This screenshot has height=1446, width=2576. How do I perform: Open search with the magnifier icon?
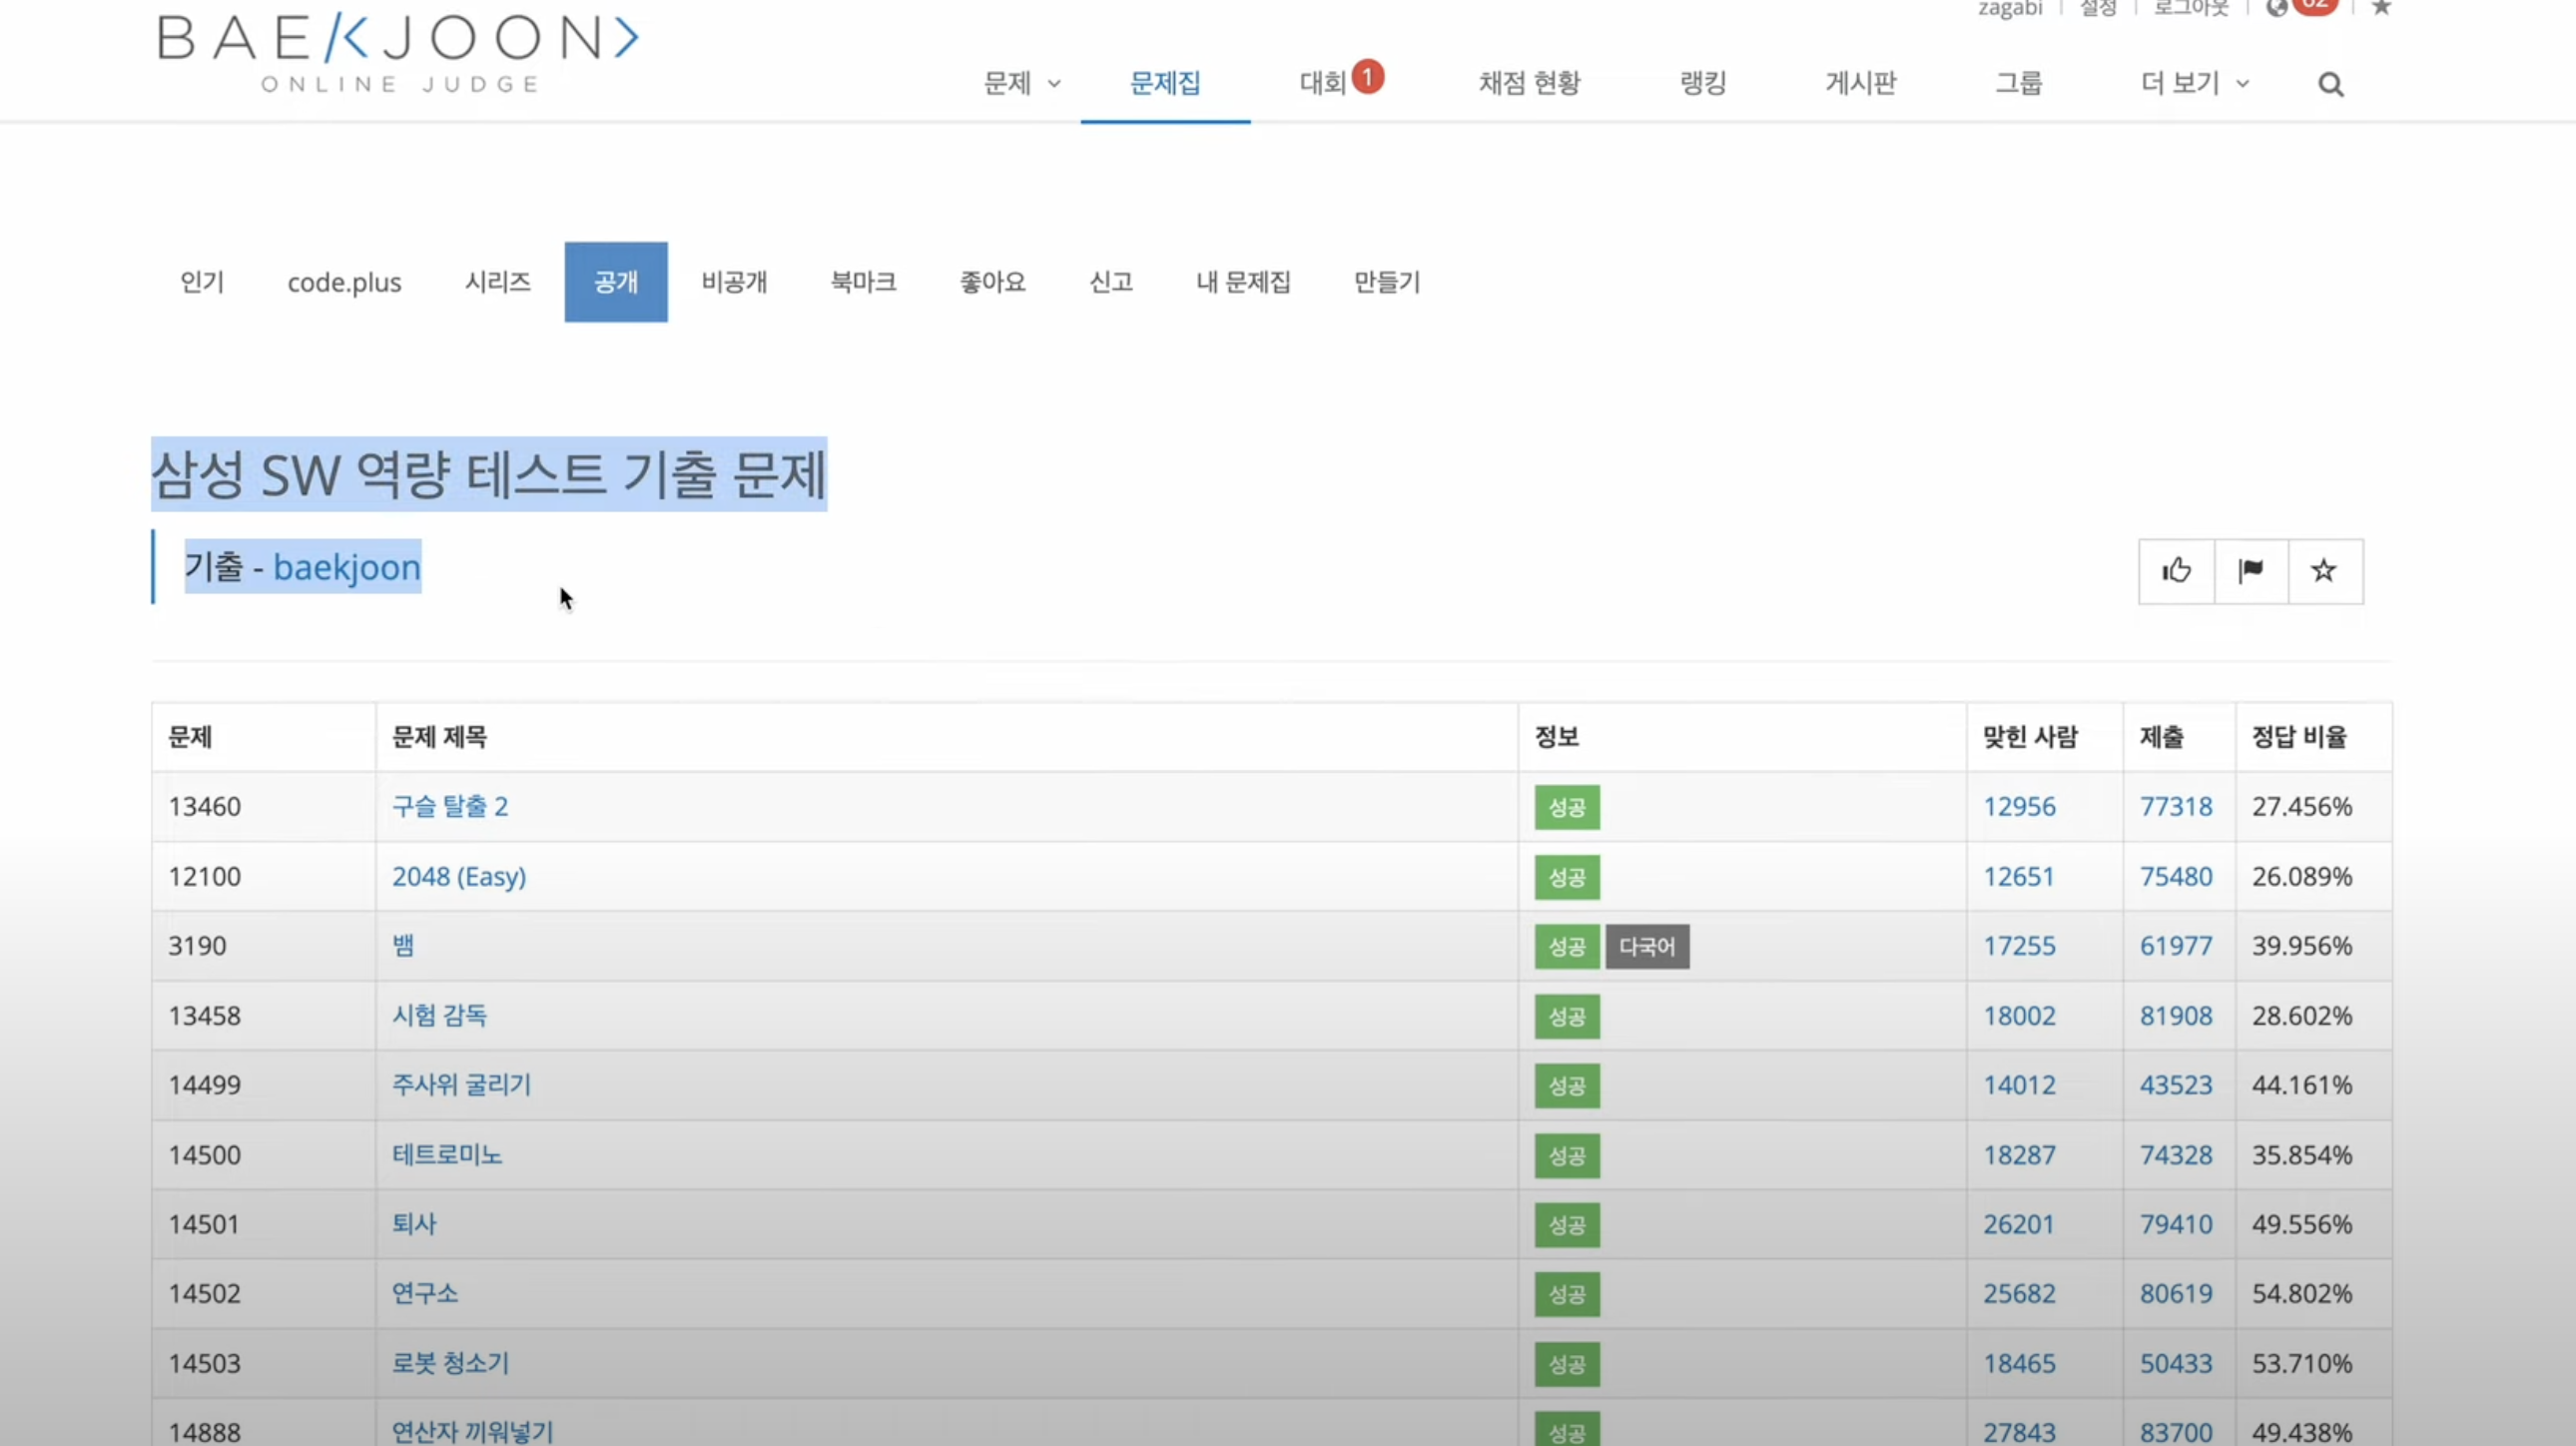tap(2330, 85)
